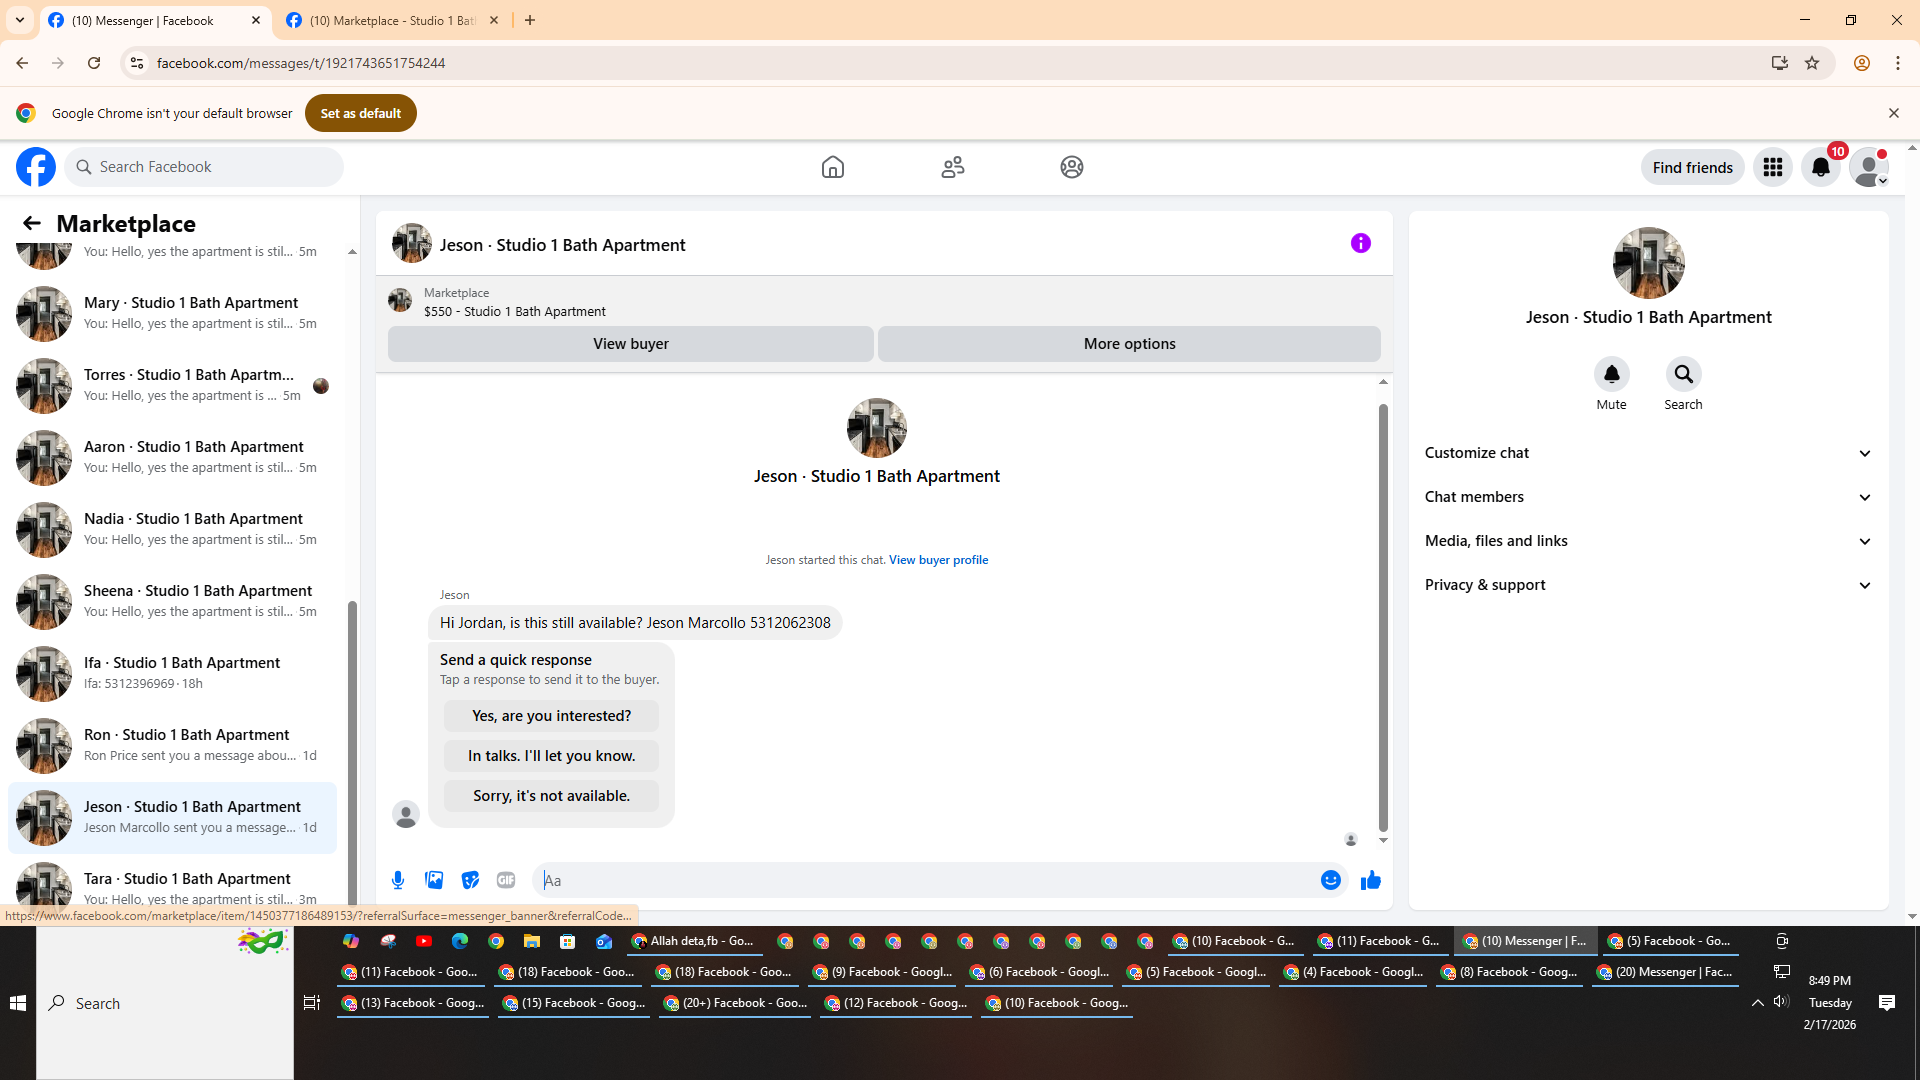
Task: Open the View buyer profile link
Action: pos(938,560)
